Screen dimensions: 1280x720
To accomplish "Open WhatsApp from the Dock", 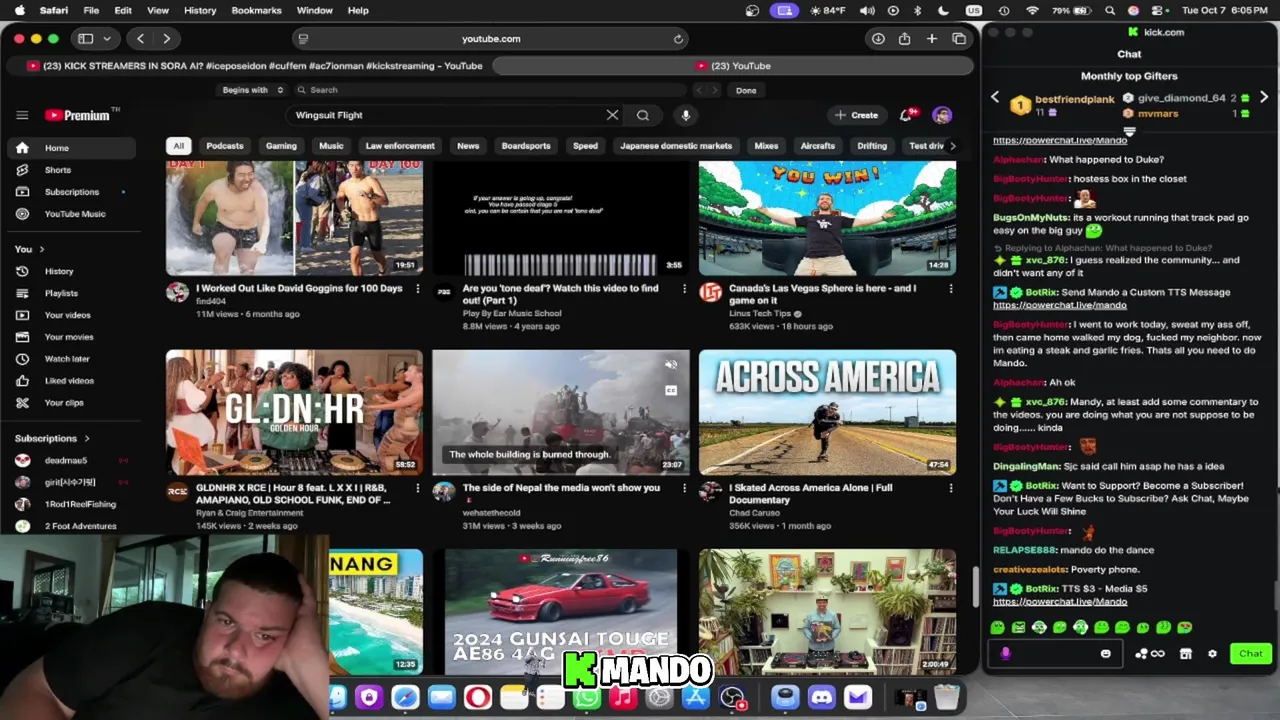I will pyautogui.click(x=587, y=697).
